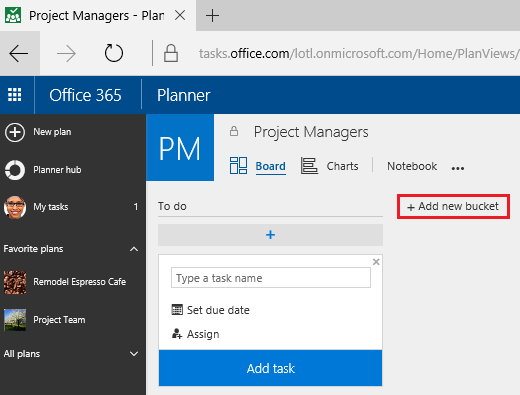The width and height of the screenshot is (520, 395).
Task: Click the Charts bar icon
Action: (309, 166)
